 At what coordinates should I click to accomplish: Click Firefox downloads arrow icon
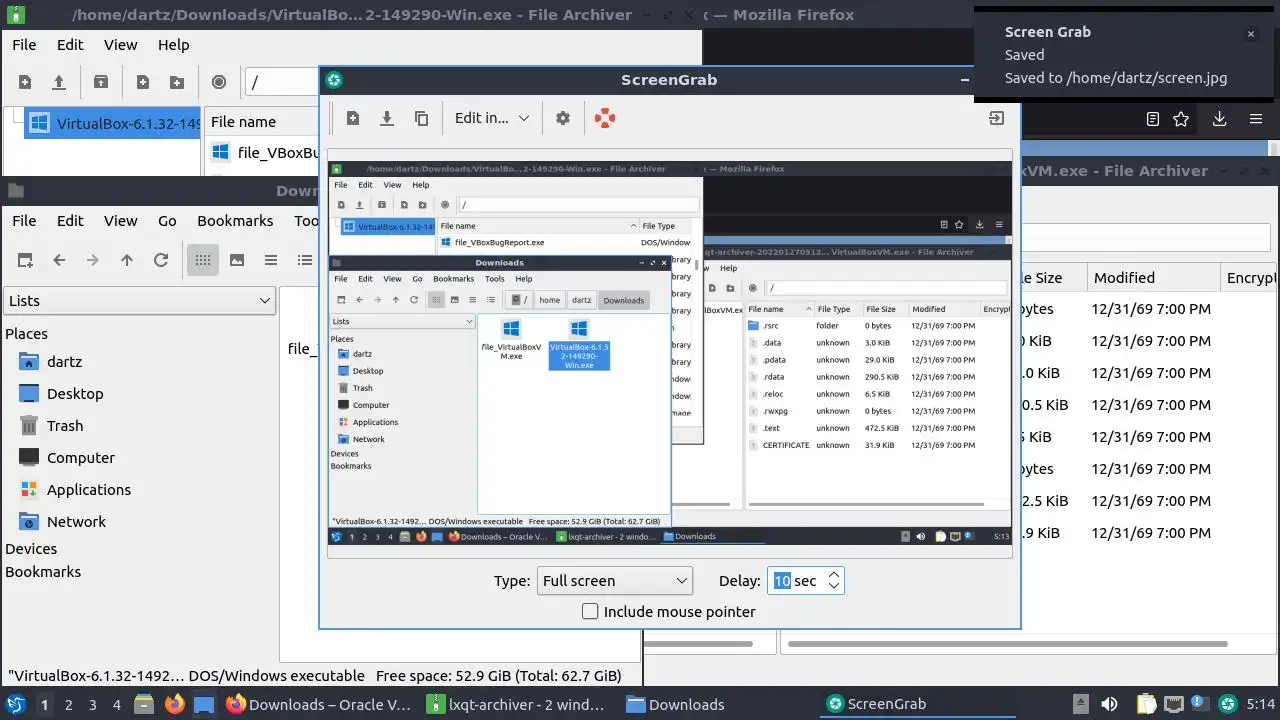[x=1219, y=119]
